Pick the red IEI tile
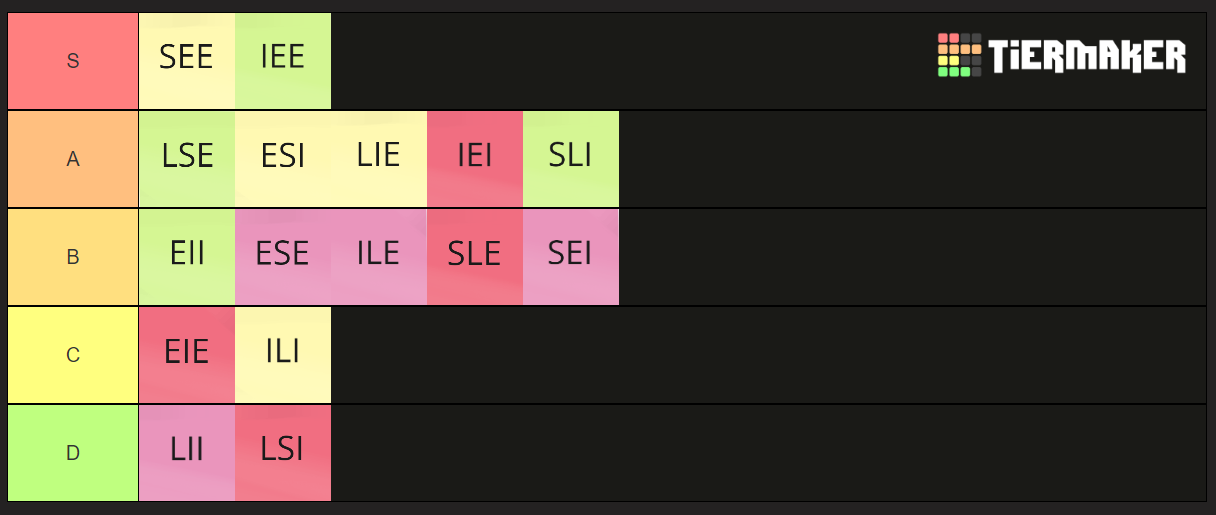The height and width of the screenshot is (515, 1216). tap(475, 159)
